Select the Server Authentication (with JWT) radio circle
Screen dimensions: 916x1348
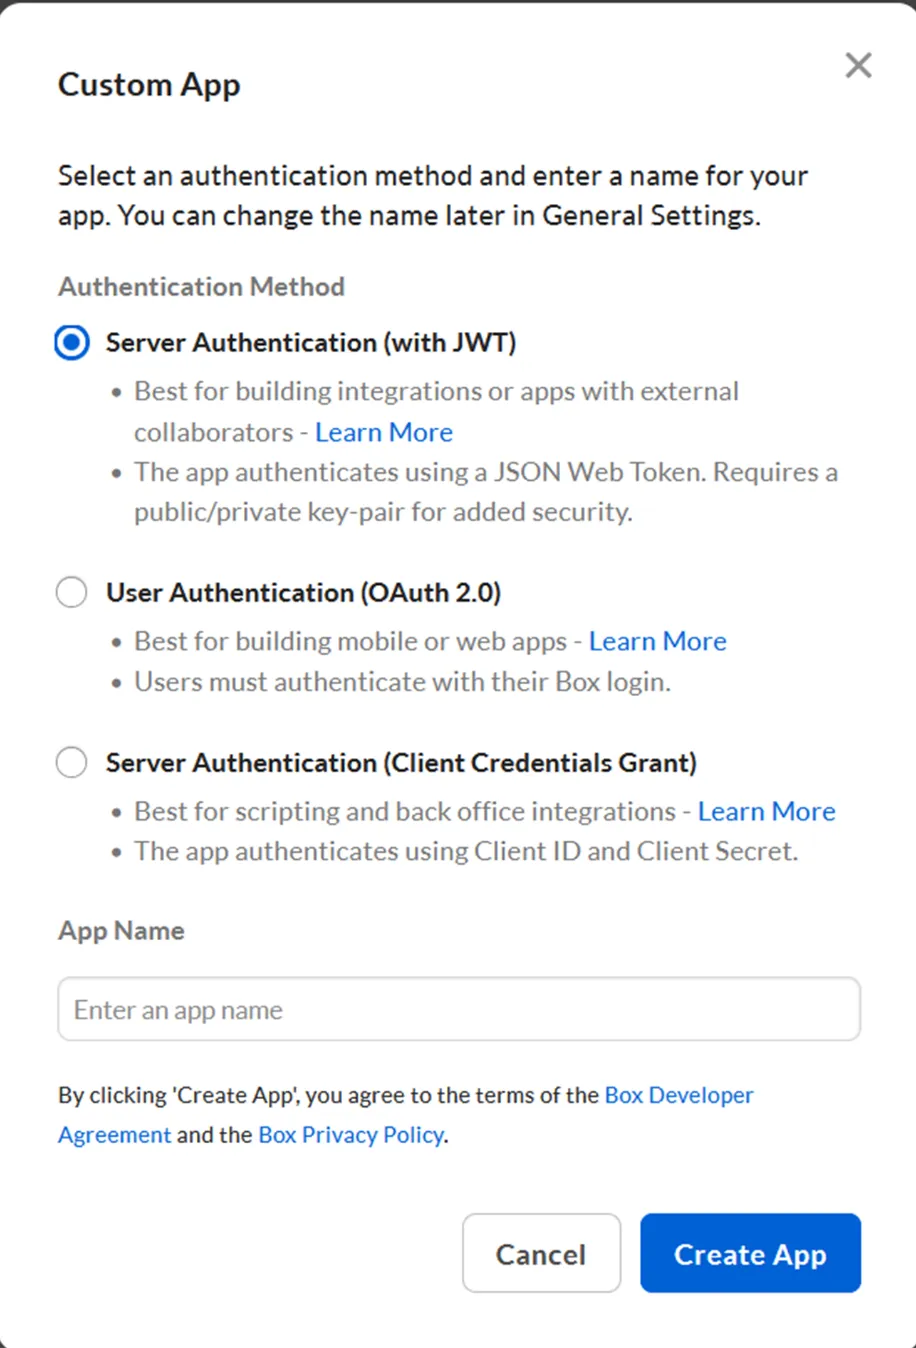[72, 343]
